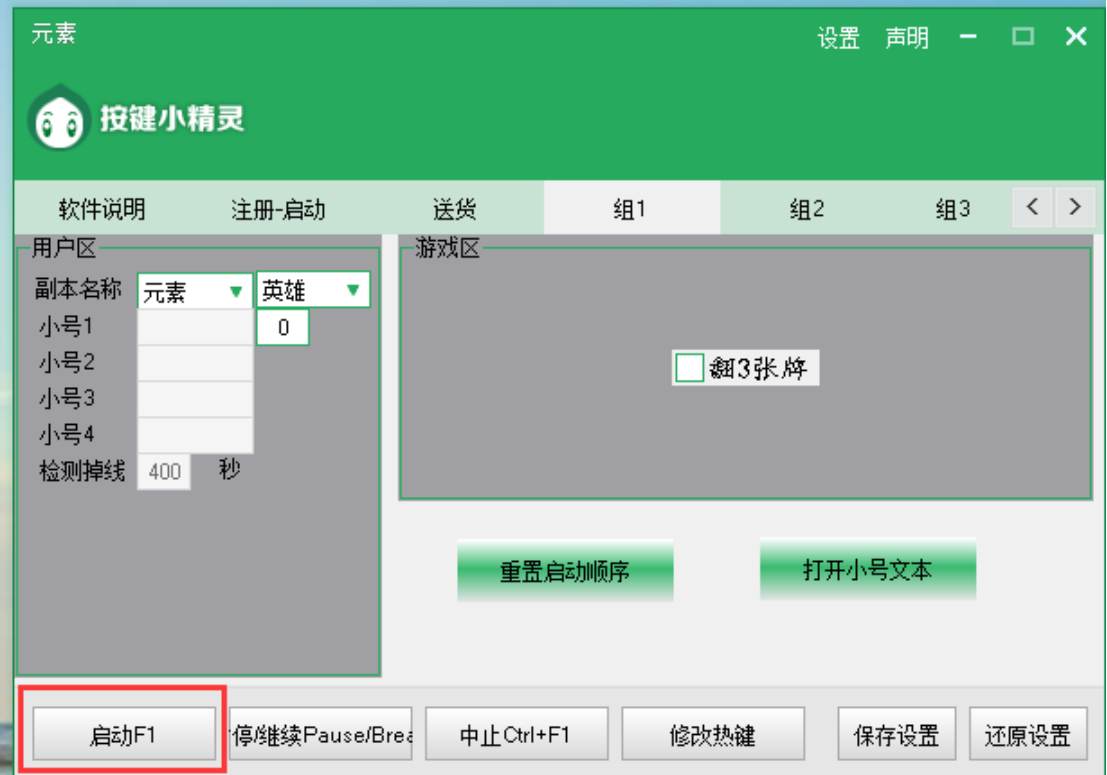
Task: Click the 修改热键 button
Action: click(x=713, y=735)
